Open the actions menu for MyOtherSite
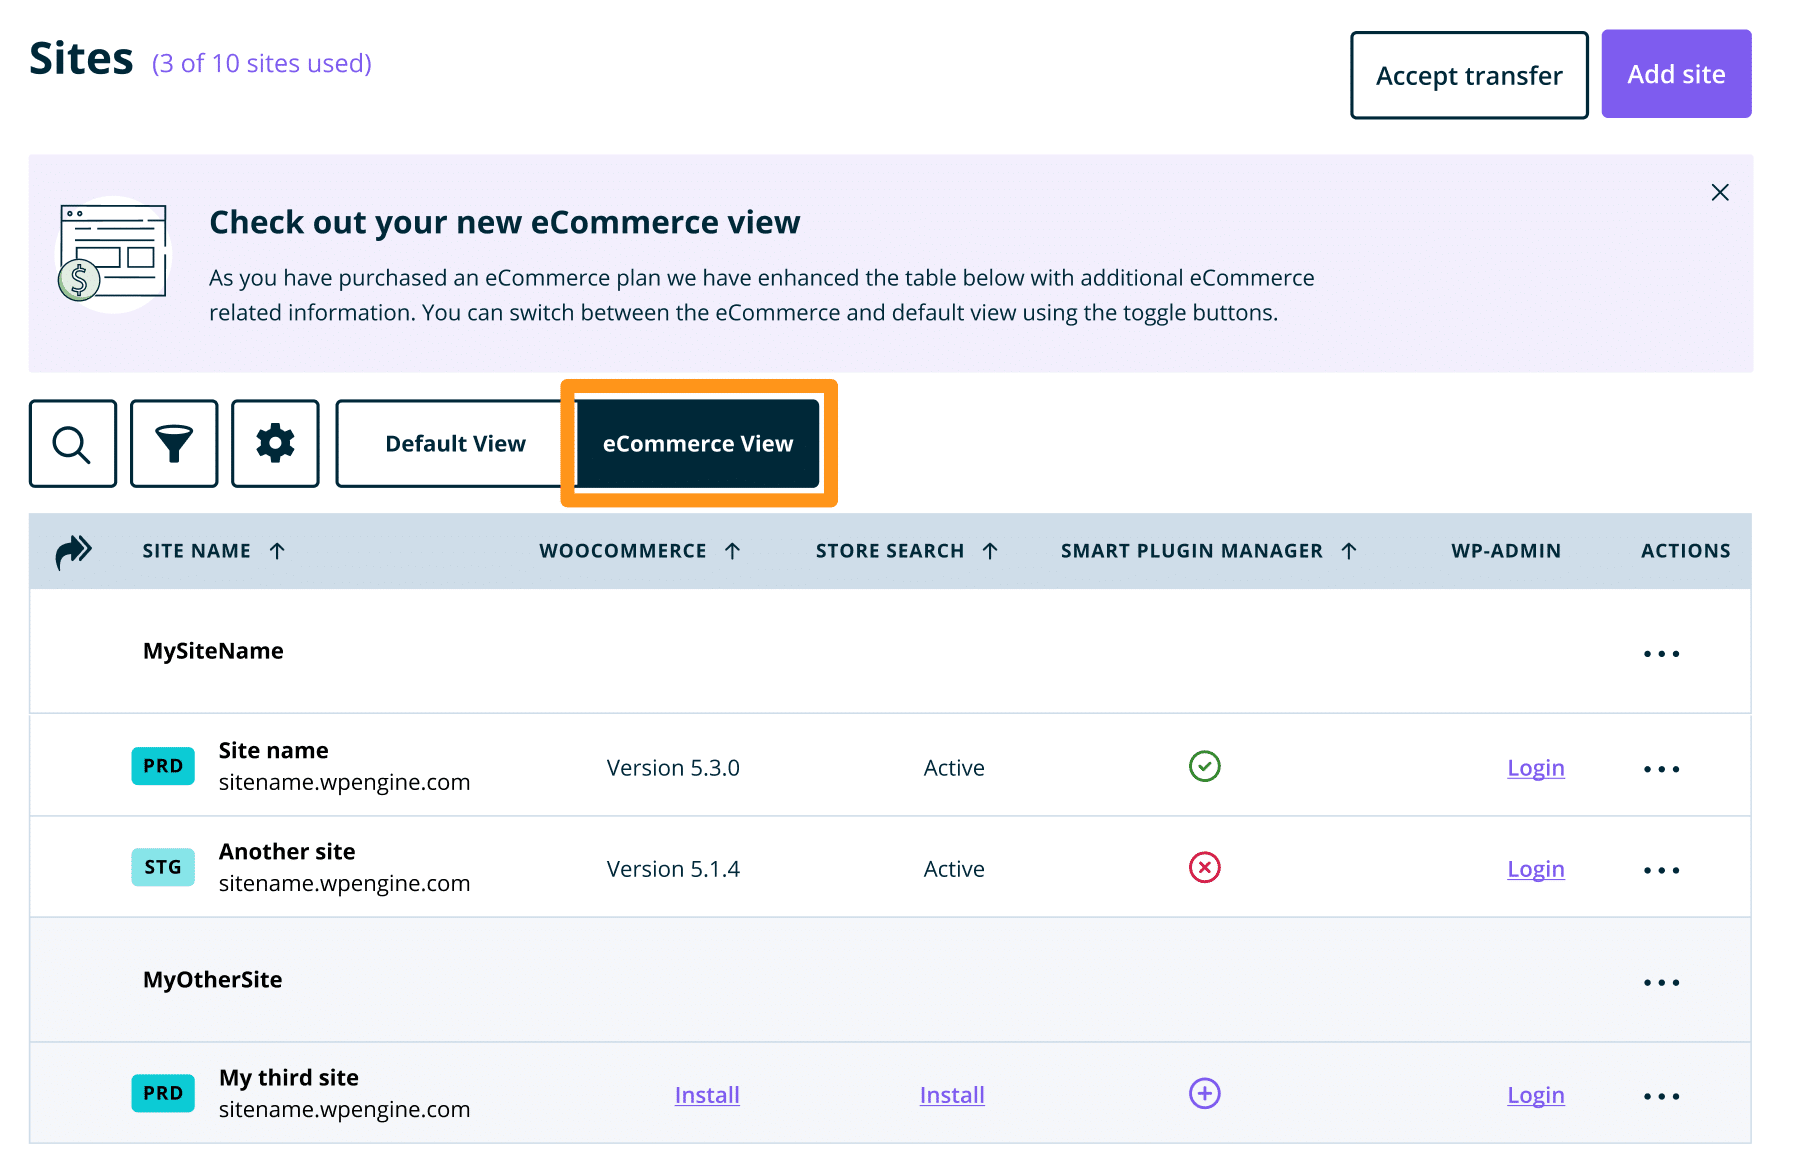The width and height of the screenshot is (1799, 1173). click(1660, 982)
